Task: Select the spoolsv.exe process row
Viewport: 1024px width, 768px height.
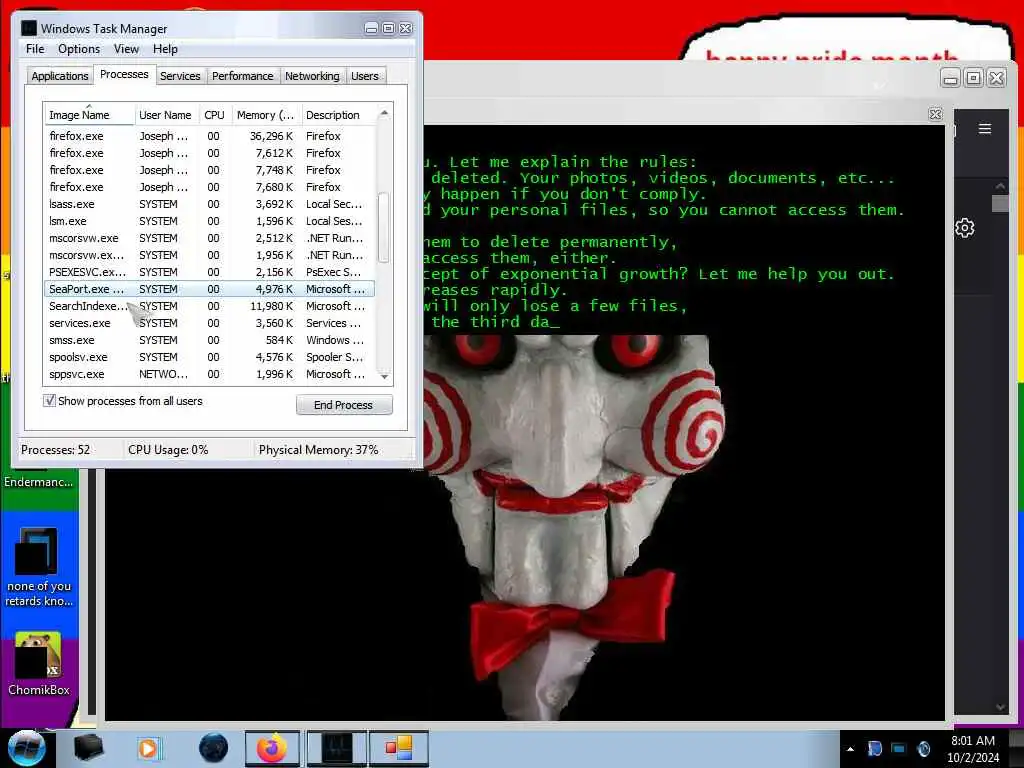Action: coord(210,357)
